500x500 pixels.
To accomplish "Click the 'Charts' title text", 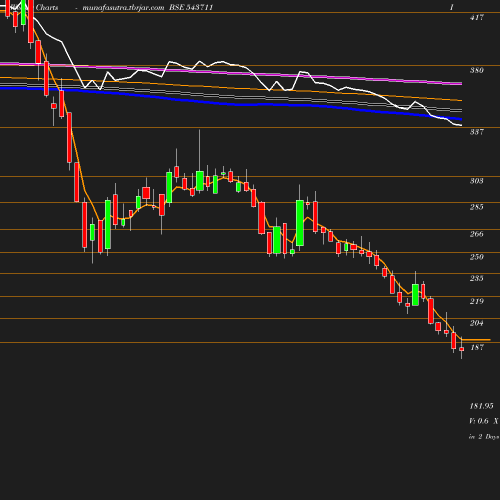I will tap(47, 7).
